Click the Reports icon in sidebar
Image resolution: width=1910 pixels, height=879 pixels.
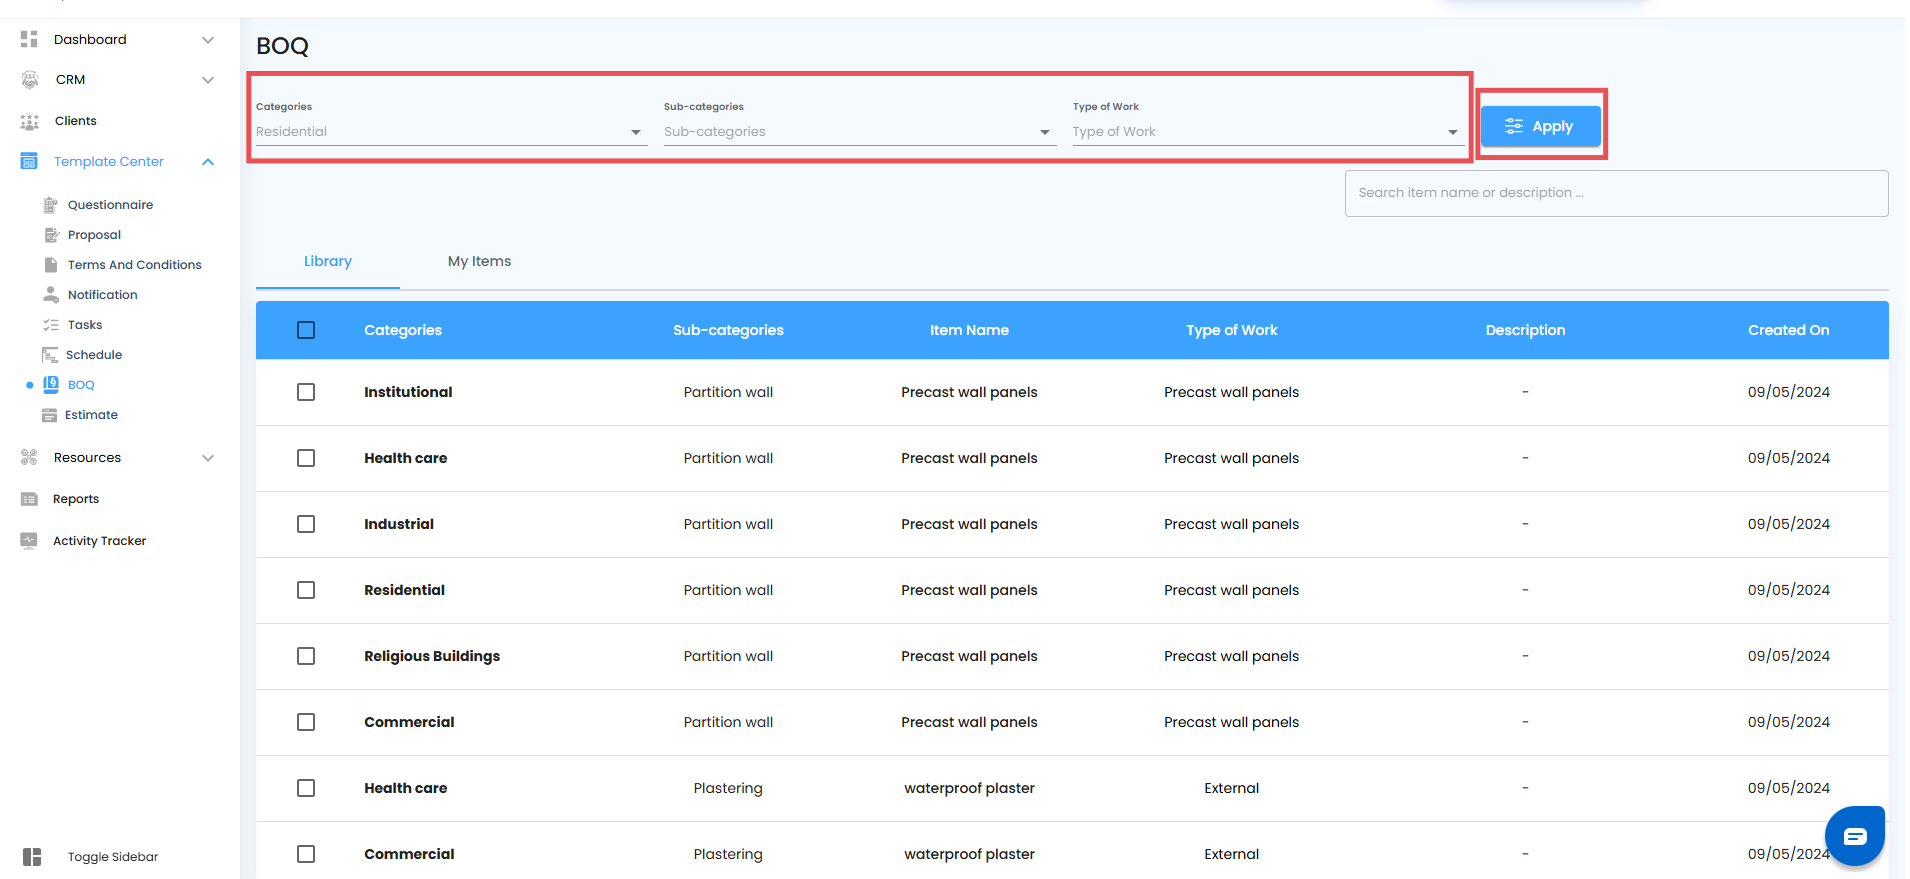point(29,499)
